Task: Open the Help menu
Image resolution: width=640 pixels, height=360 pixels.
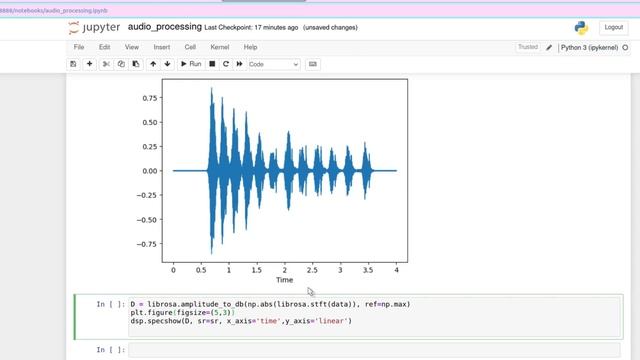Action: coord(250,47)
